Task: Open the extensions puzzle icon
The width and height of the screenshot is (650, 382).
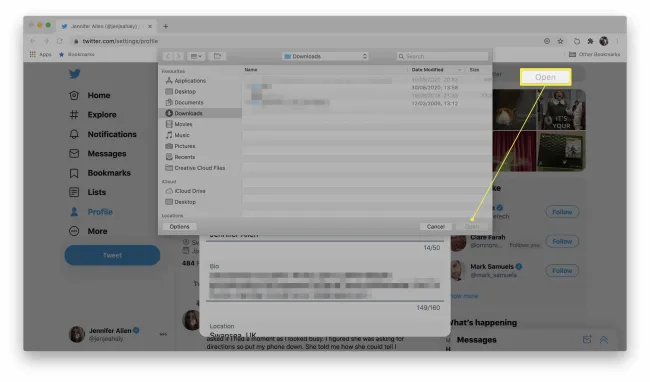Action: (590, 41)
